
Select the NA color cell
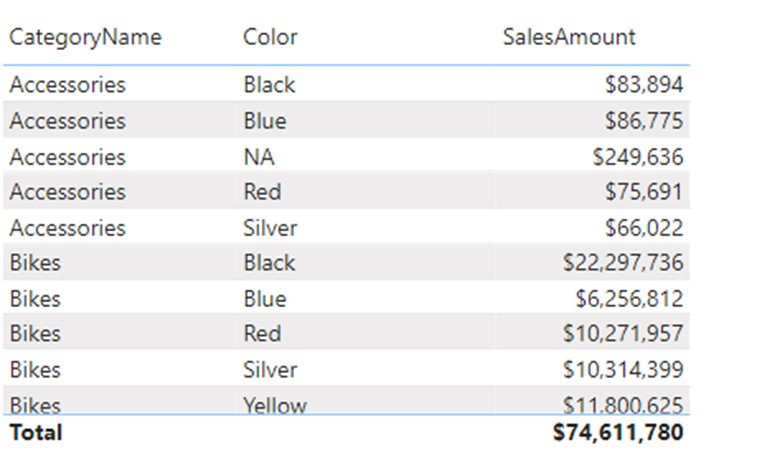[x=259, y=157]
